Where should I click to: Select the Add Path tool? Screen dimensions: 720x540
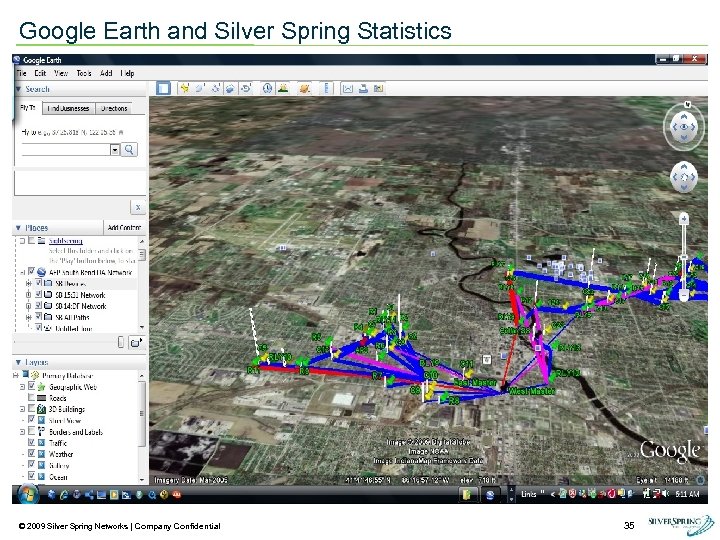click(x=215, y=88)
